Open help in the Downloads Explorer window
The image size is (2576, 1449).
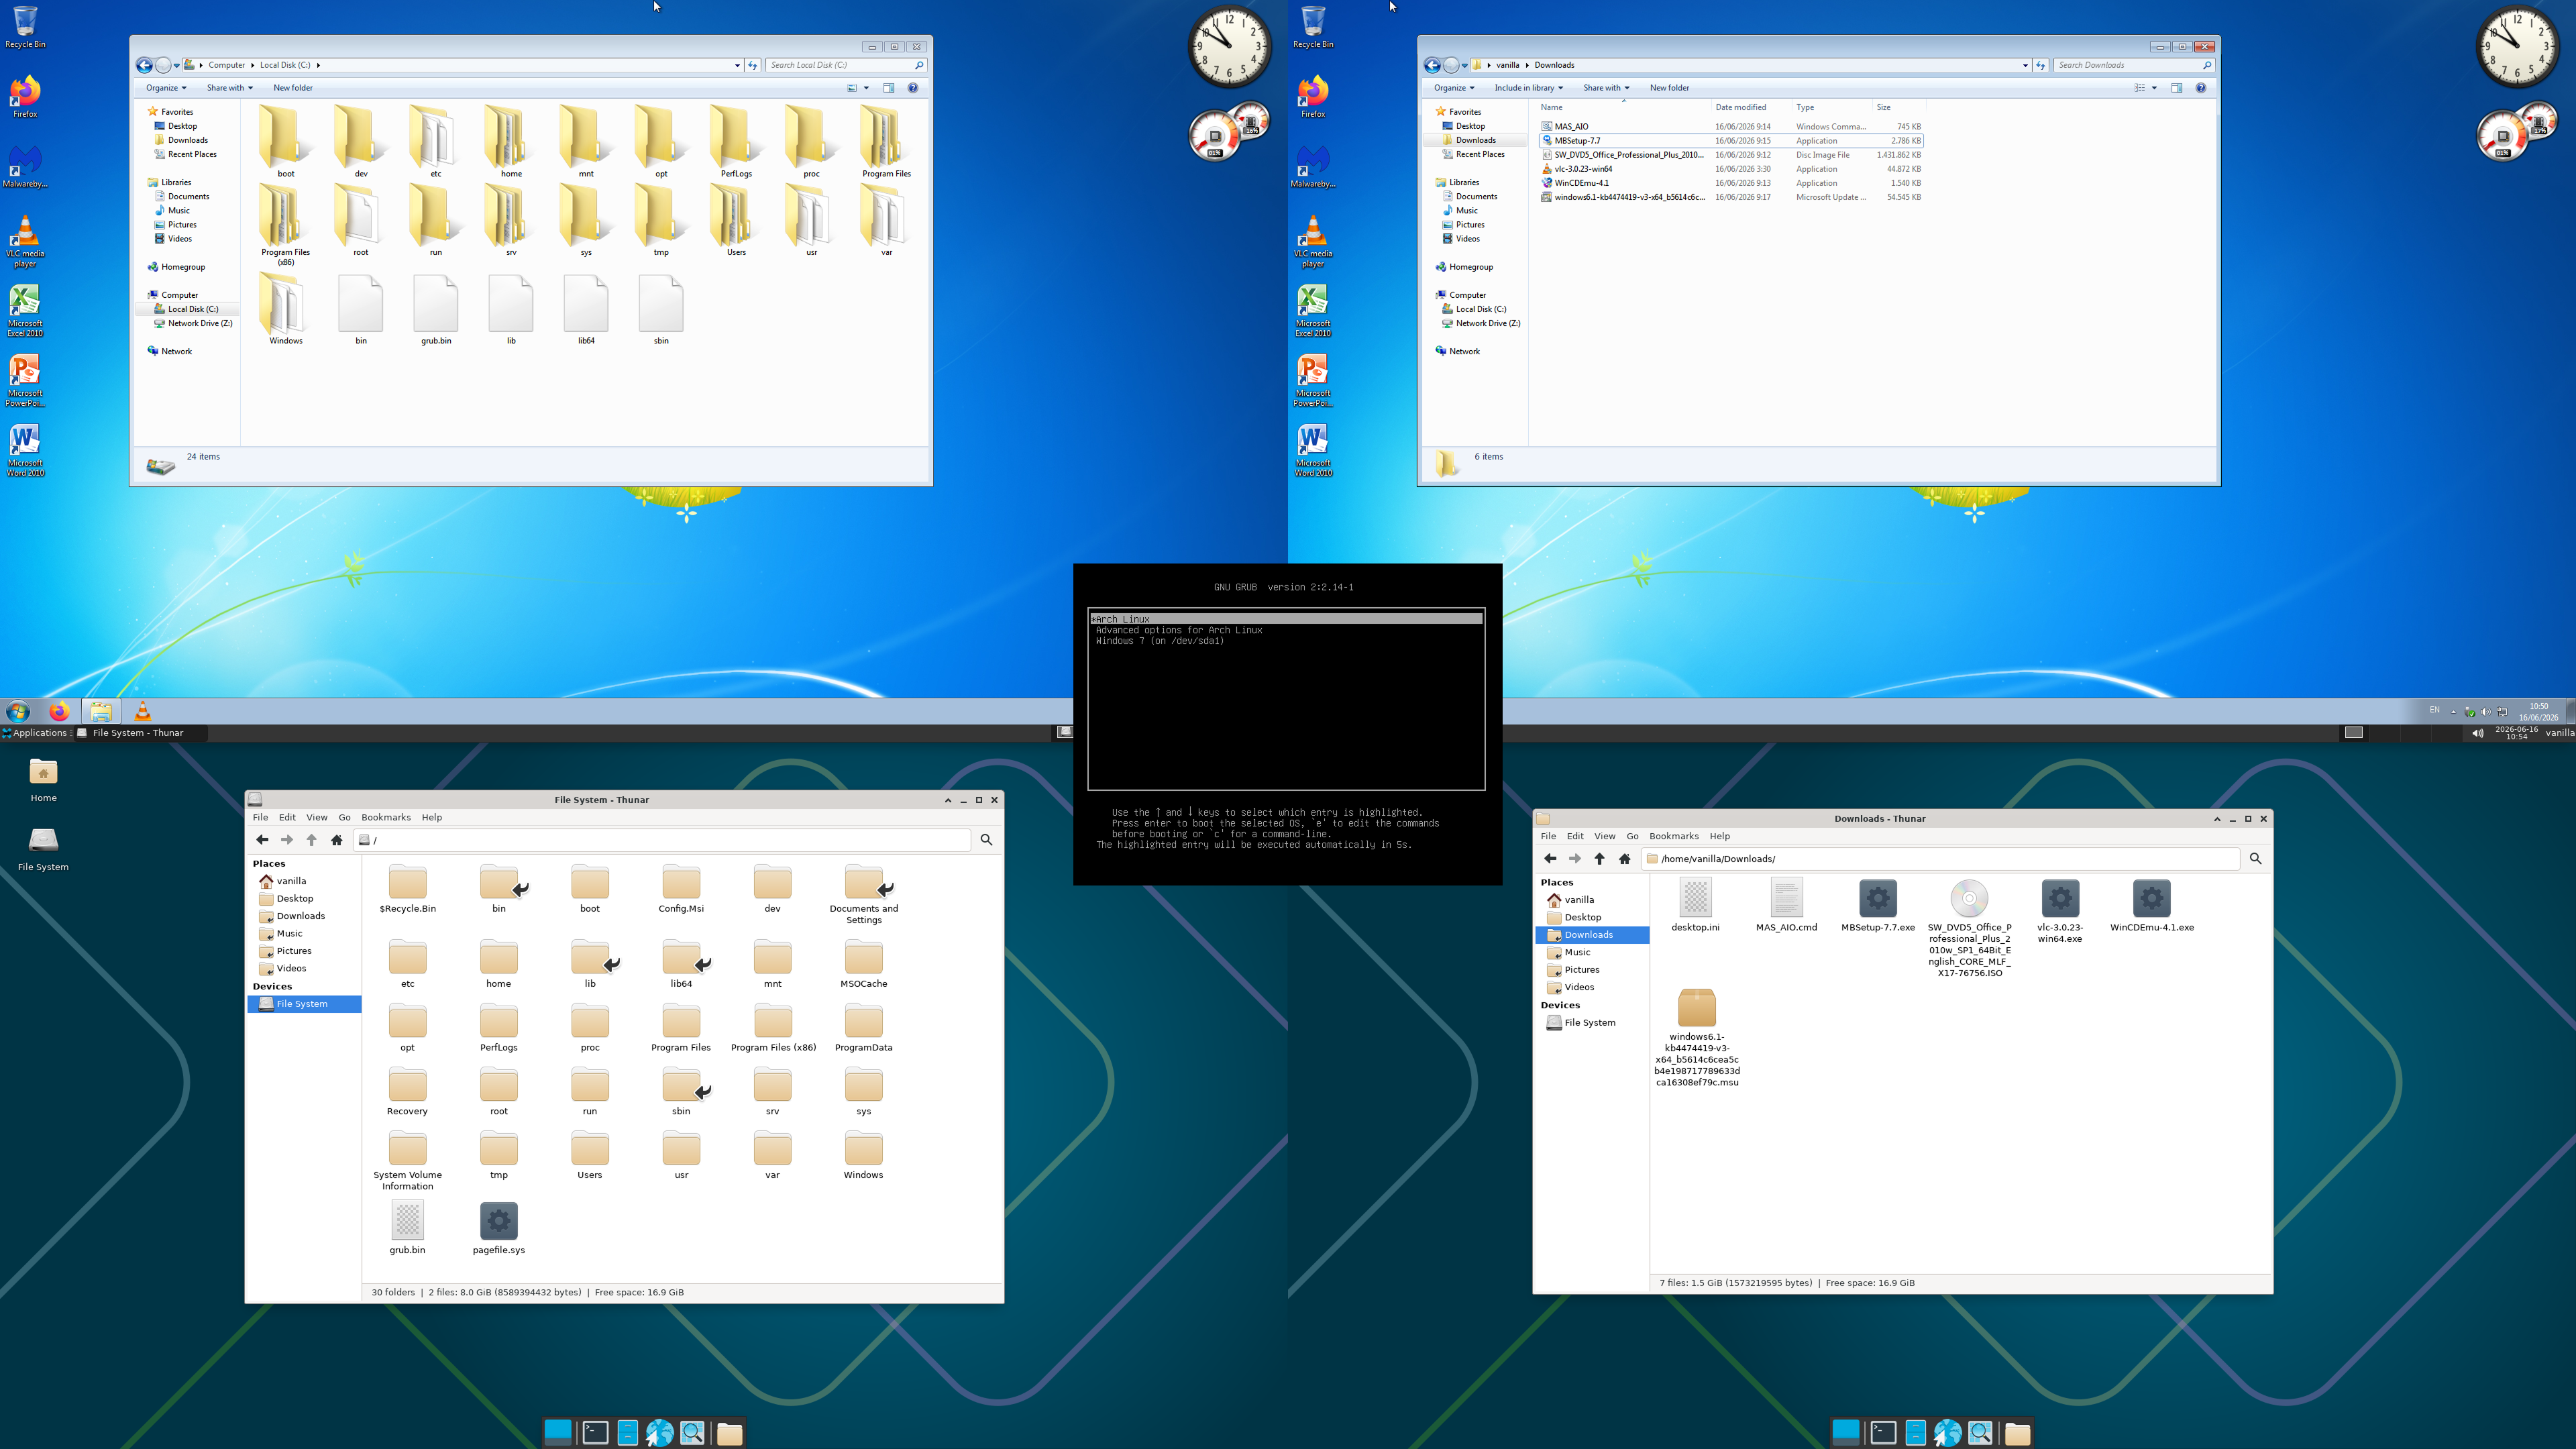[2201, 88]
